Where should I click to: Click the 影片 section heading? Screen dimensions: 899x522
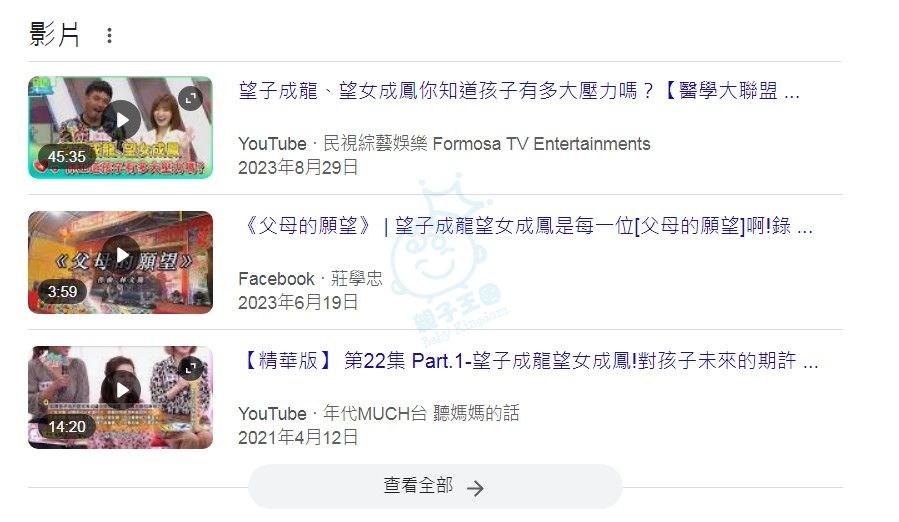pyautogui.click(x=54, y=34)
